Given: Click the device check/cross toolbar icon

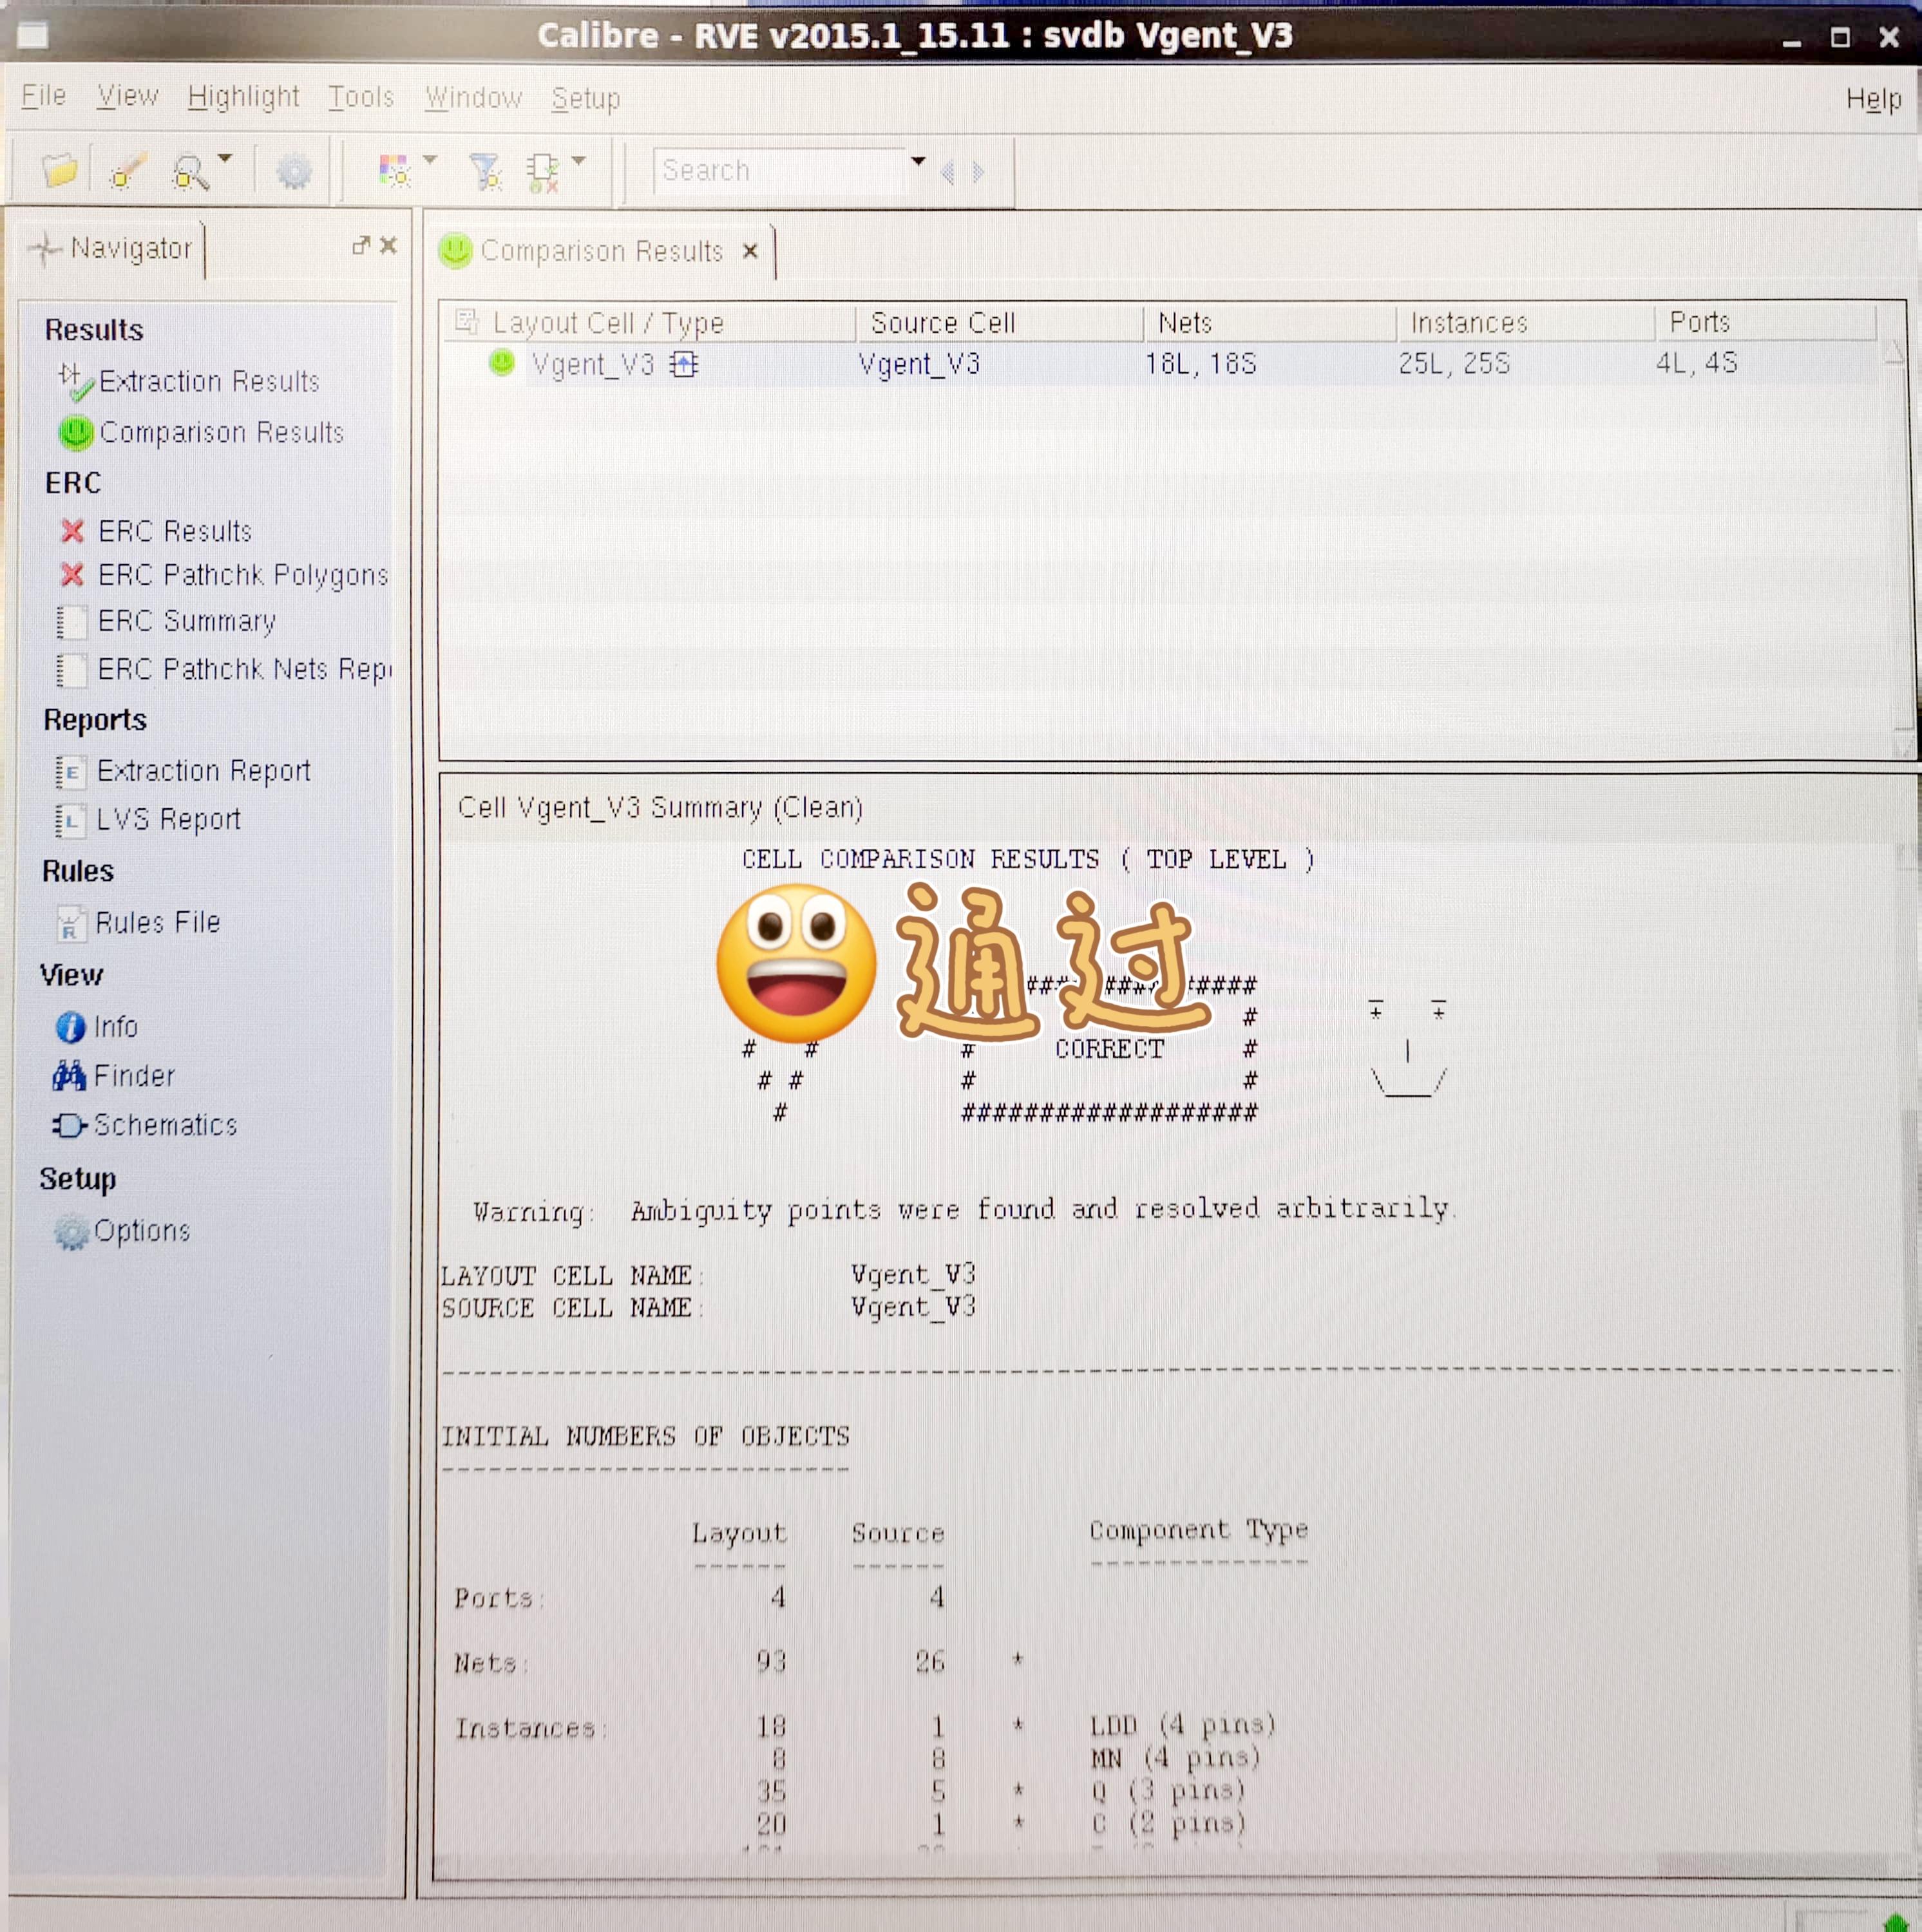Looking at the screenshot, I should coord(543,172).
